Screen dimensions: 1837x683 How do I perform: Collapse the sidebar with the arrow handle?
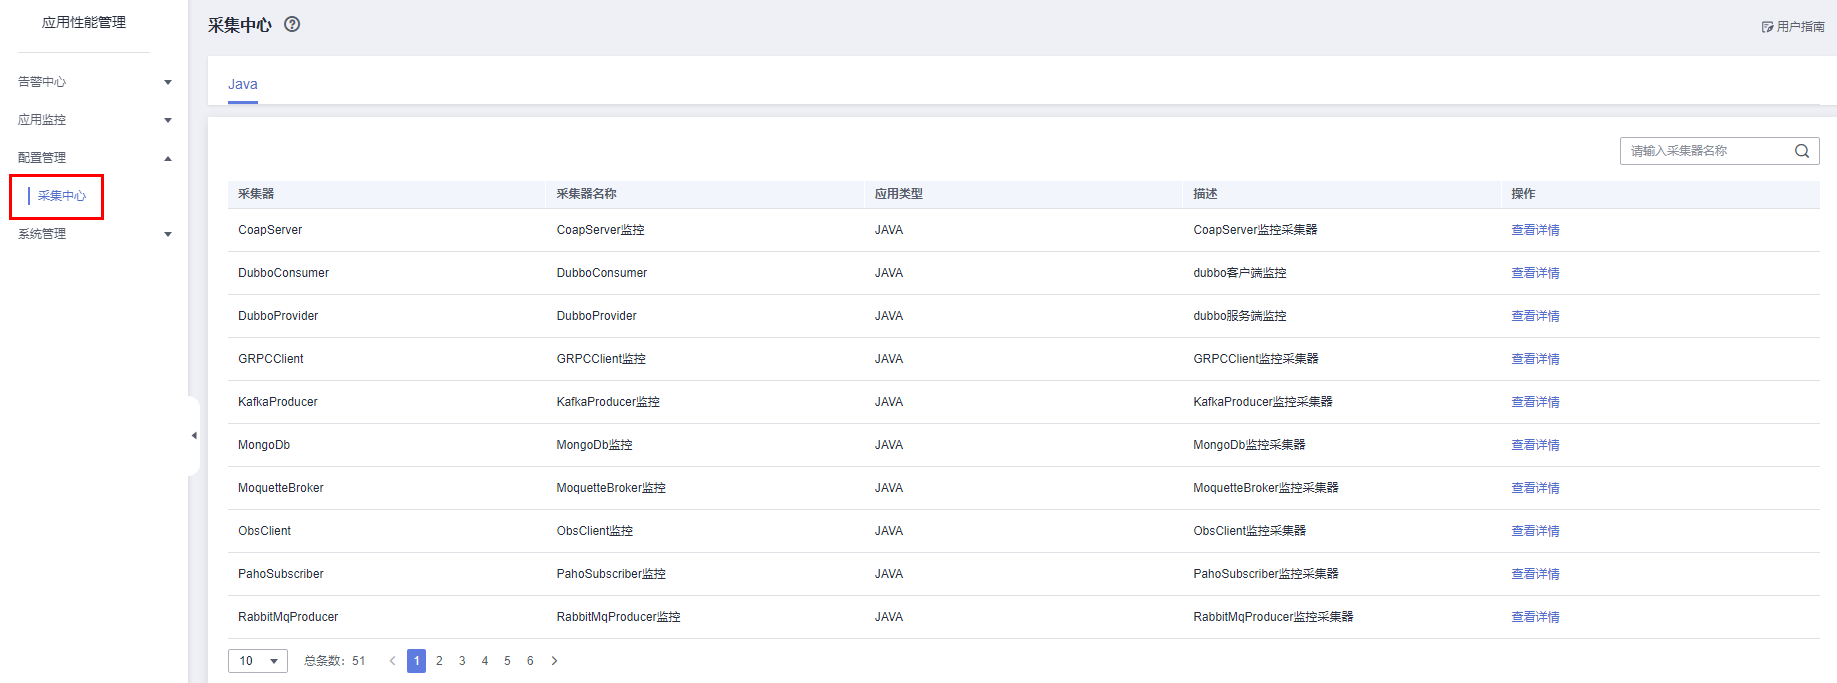pos(194,436)
